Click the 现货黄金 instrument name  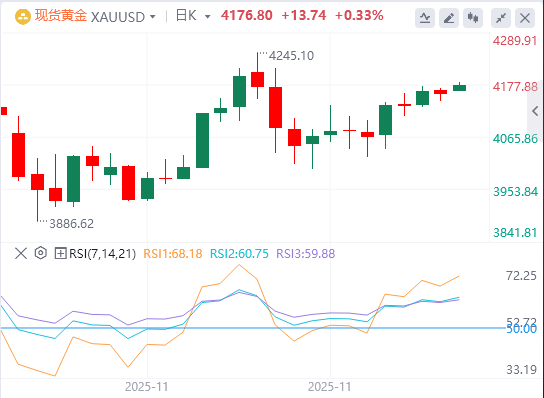[61, 16]
